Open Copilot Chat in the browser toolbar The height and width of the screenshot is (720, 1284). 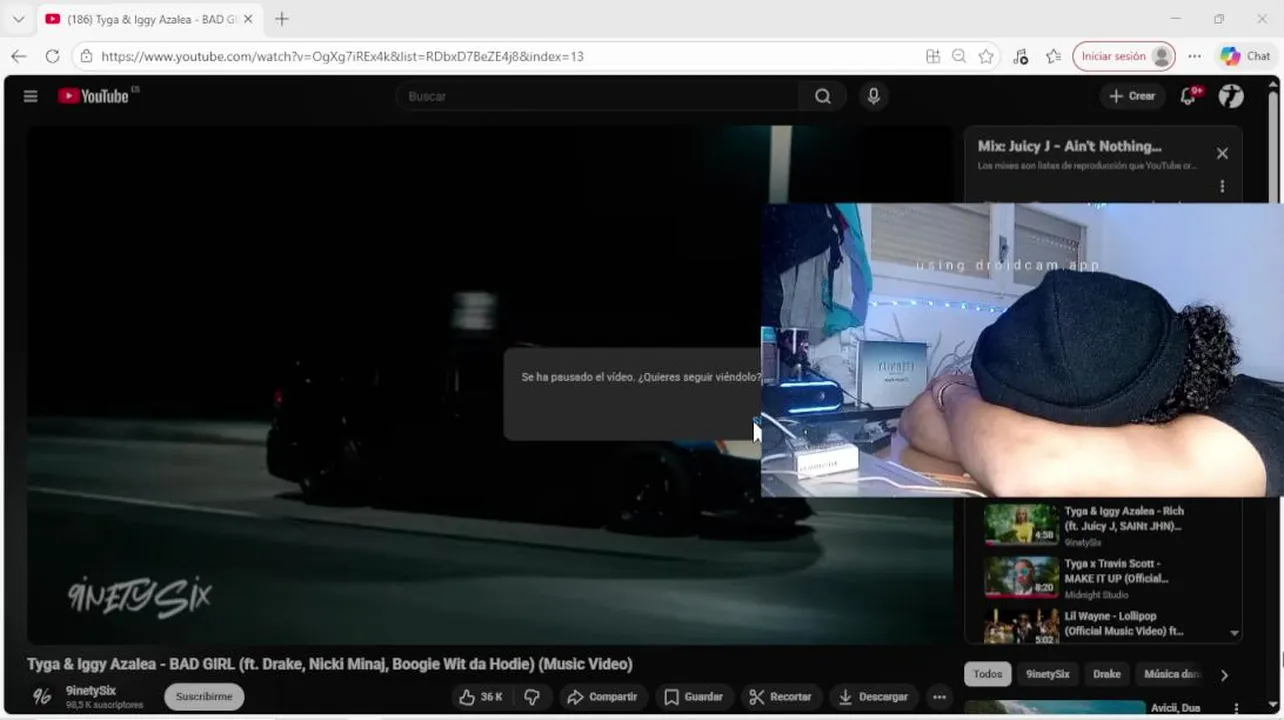1245,57
